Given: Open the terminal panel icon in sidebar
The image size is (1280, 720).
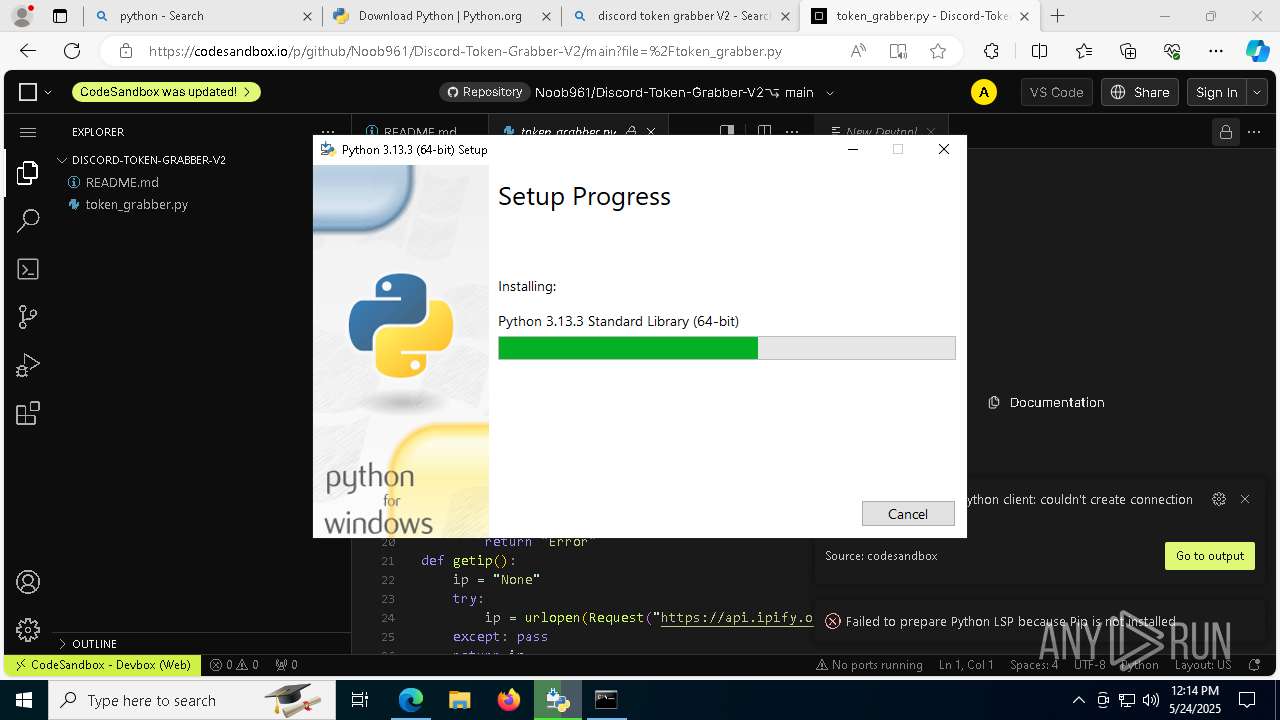Looking at the screenshot, I should click(x=28, y=269).
